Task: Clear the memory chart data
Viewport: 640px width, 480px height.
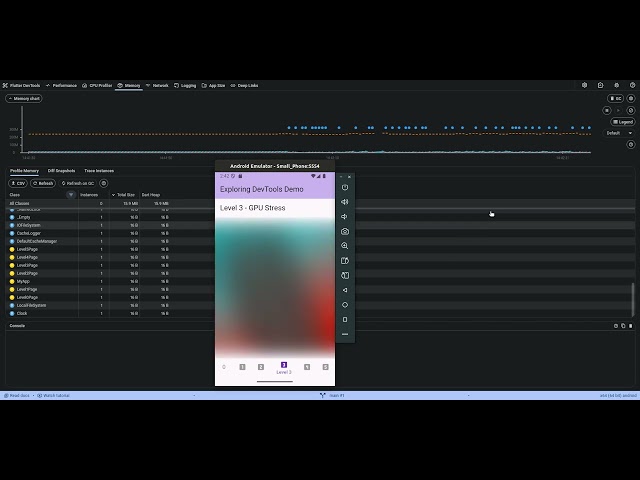Action: [x=631, y=110]
